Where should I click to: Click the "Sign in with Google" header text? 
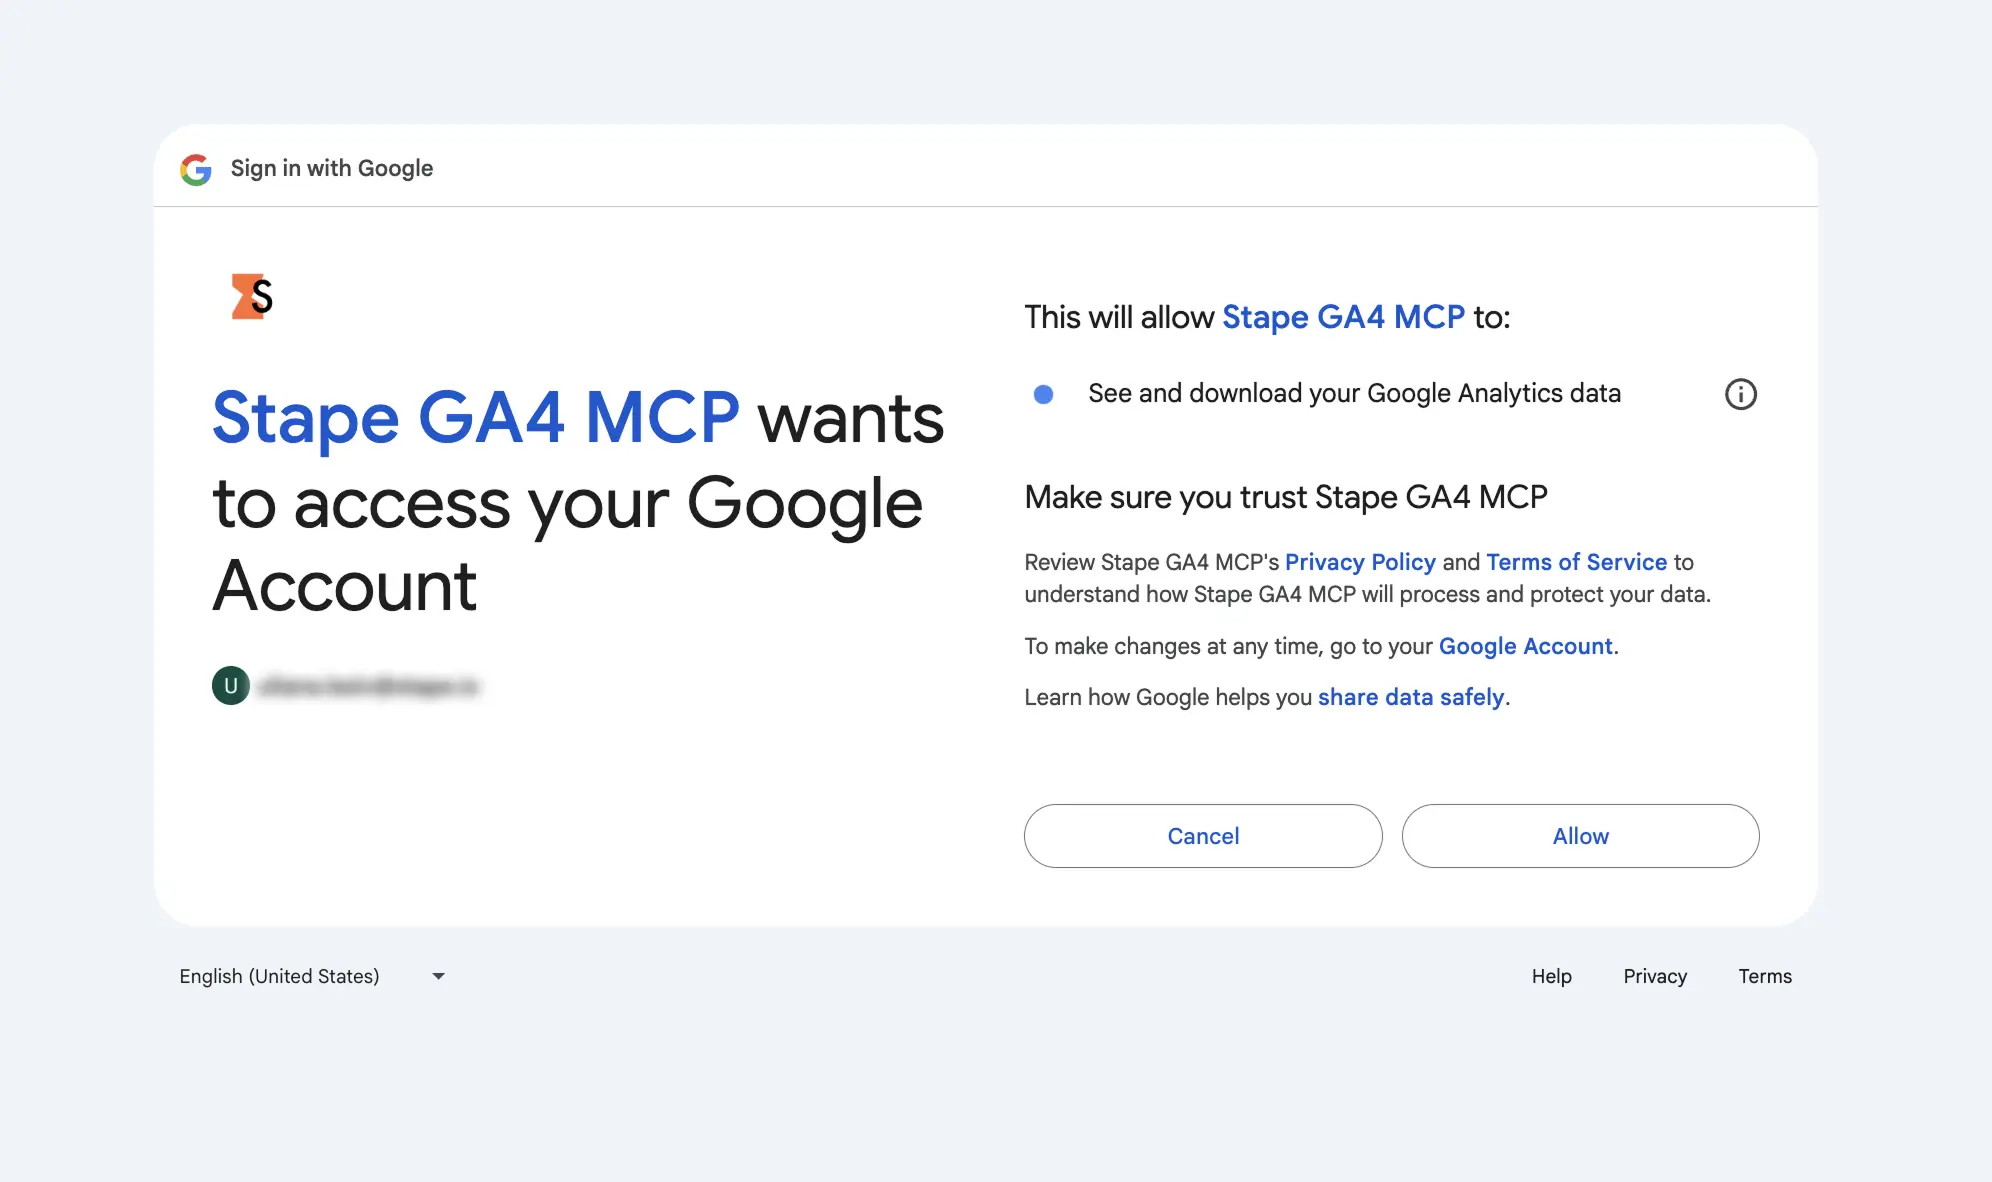click(x=331, y=168)
